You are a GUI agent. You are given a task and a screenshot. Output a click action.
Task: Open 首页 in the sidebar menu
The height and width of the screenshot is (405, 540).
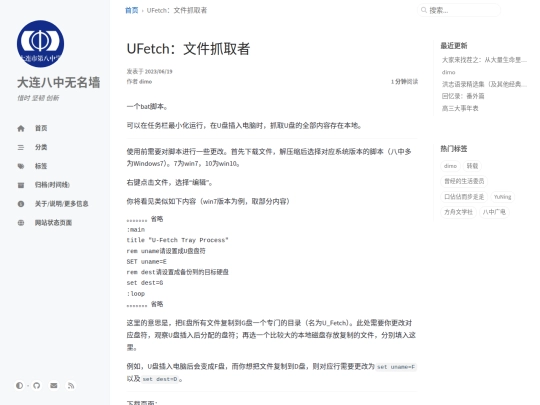41,128
